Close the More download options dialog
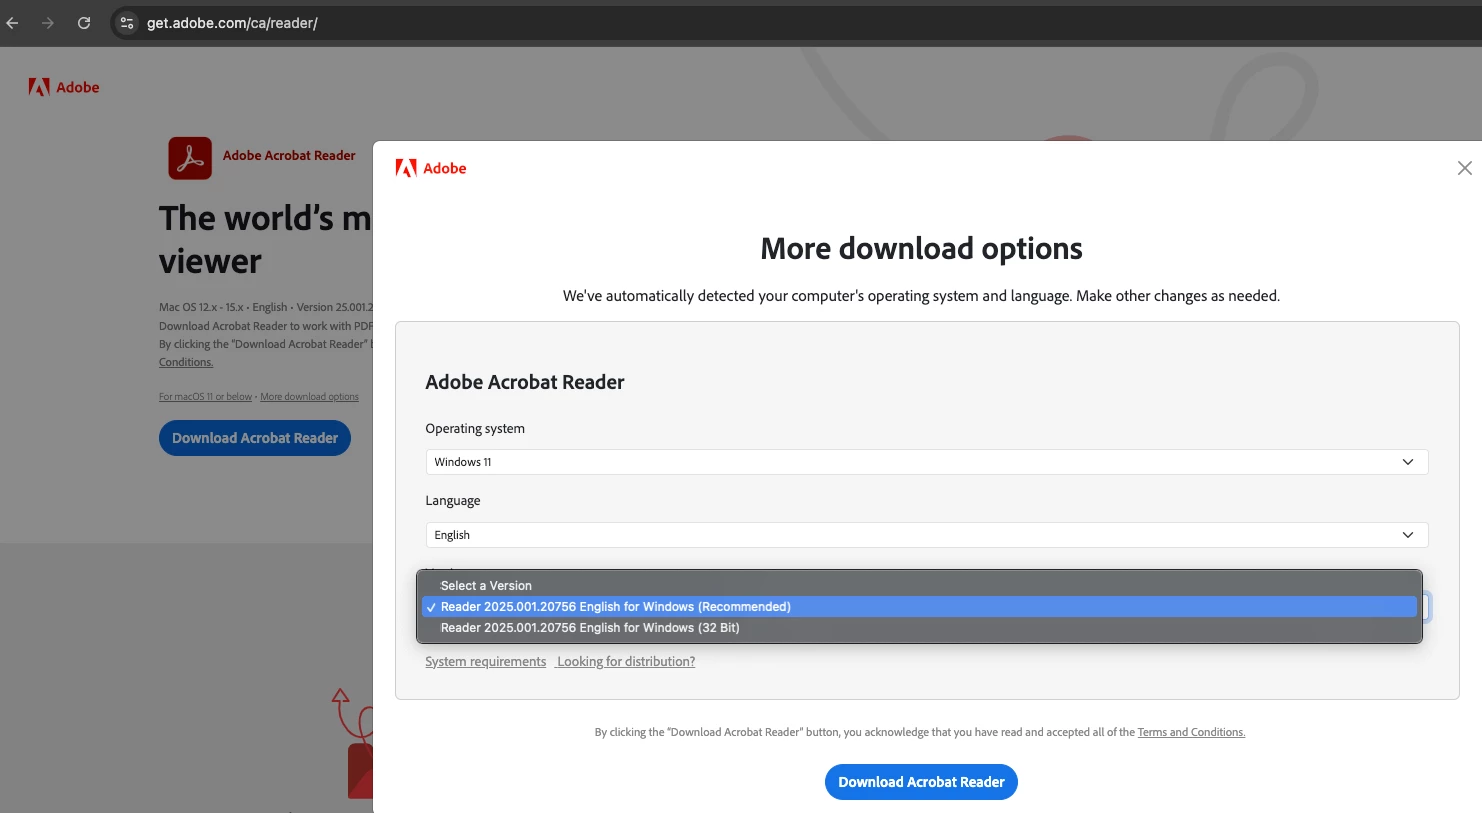 coord(1464,168)
